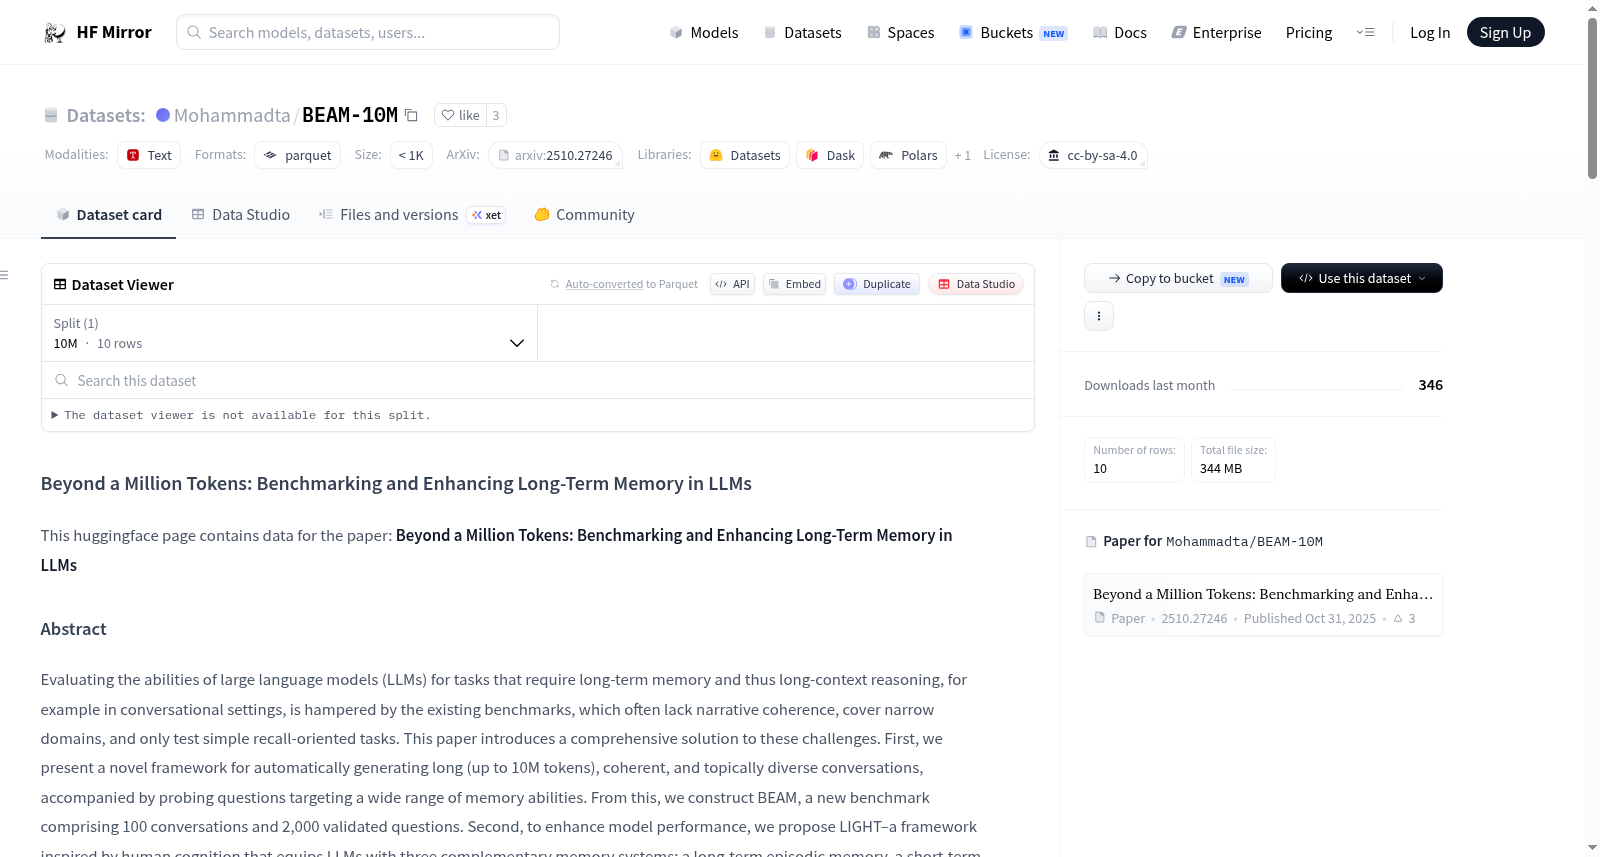This screenshot has width=1600, height=857.
Task: Click the xet badge
Action: [487, 215]
